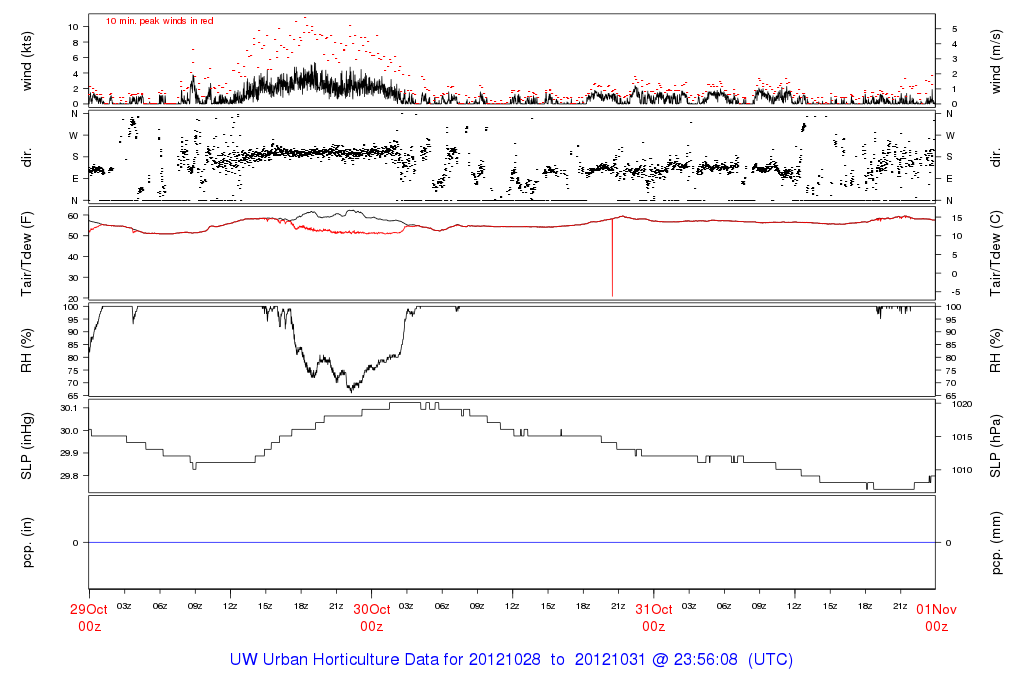Click the '12z' time label after 30Oct
This screenshot has width=1024, height=700.
512,607
